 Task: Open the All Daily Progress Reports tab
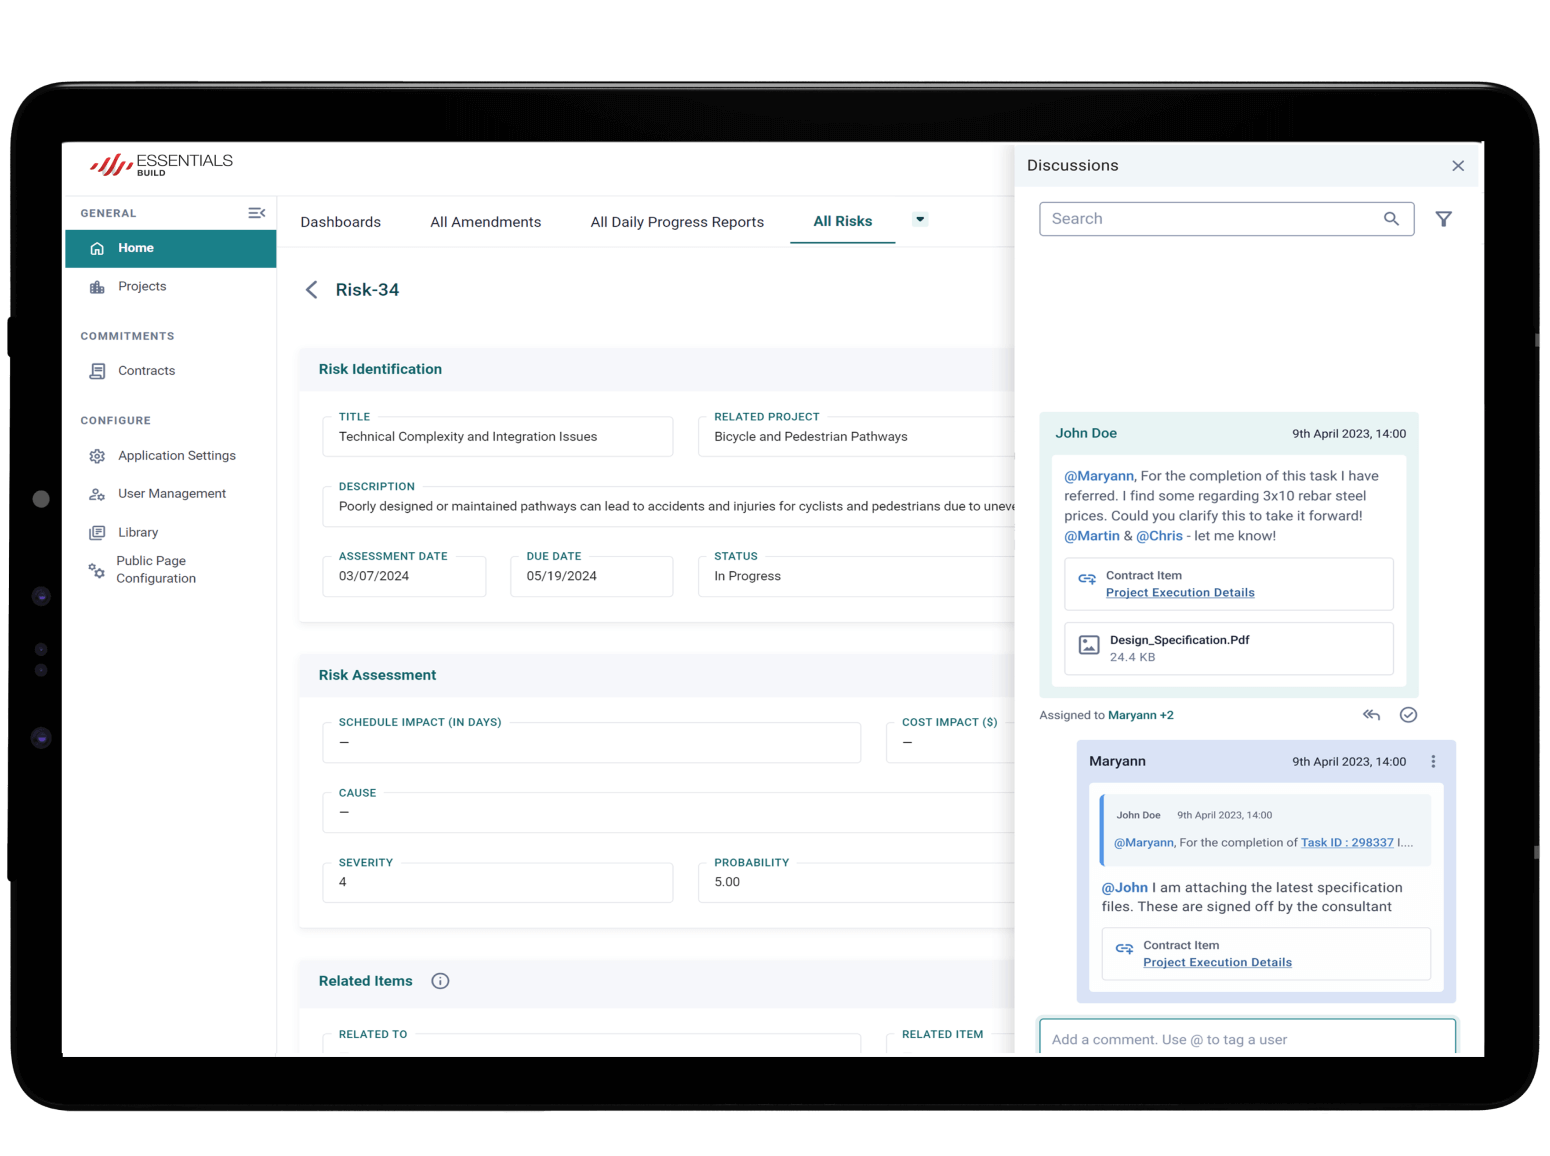point(676,222)
